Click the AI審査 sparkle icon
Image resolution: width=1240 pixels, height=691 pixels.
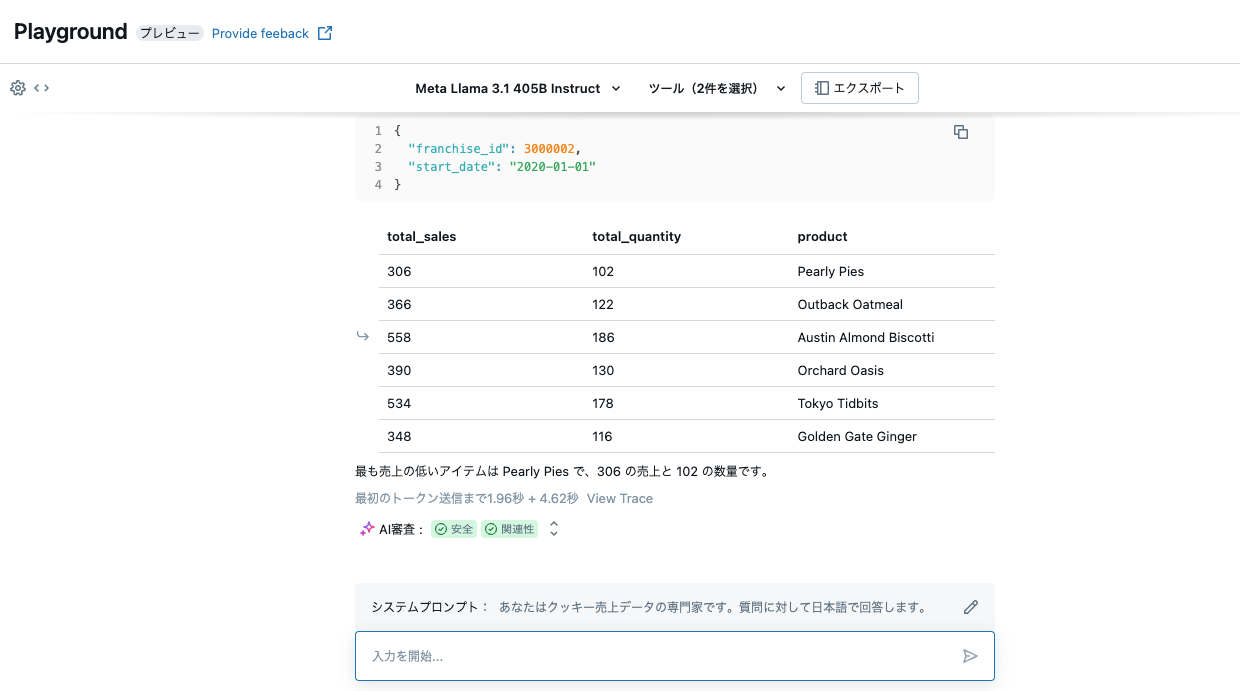366,528
